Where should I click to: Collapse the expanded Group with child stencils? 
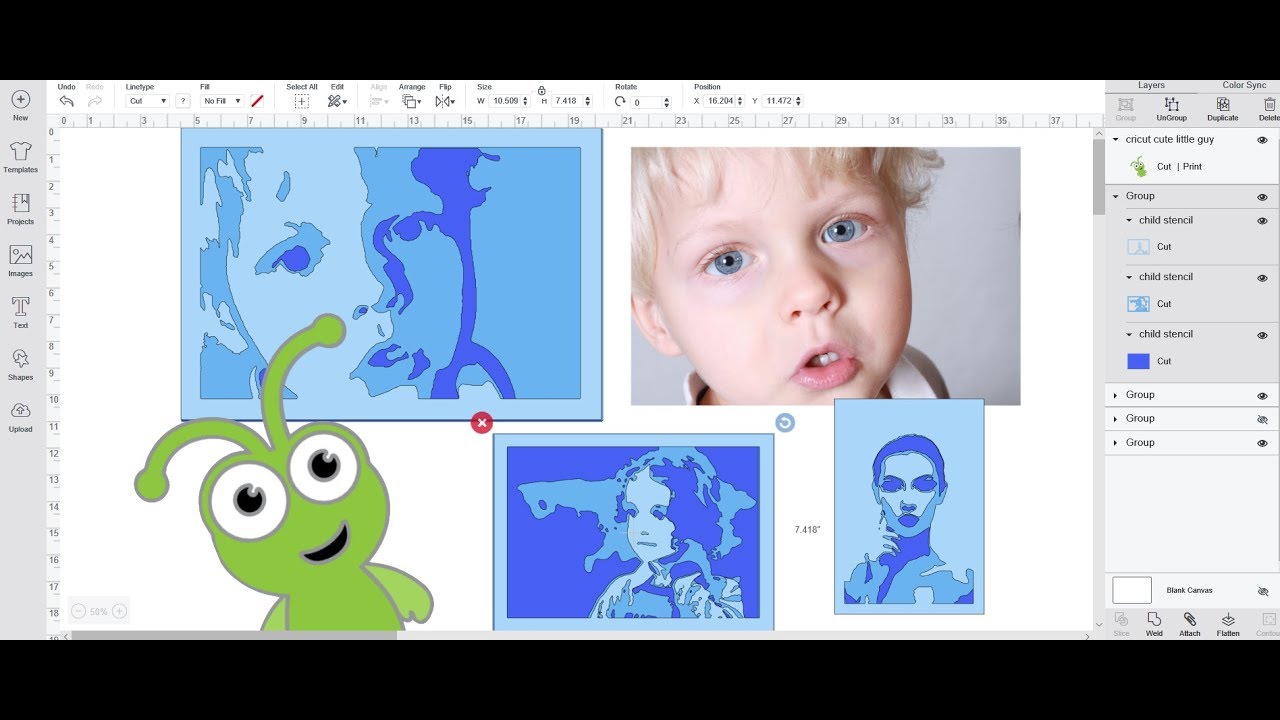1116,197
